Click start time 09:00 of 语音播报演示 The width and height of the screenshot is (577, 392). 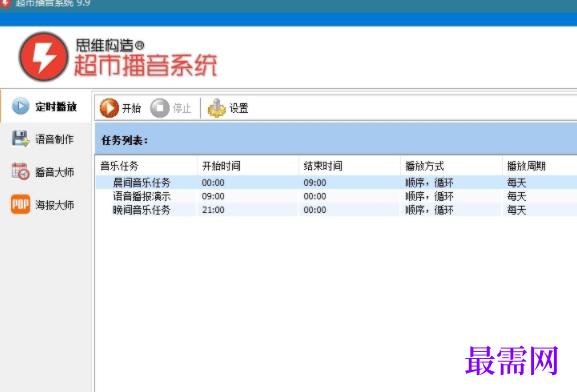[213, 196]
